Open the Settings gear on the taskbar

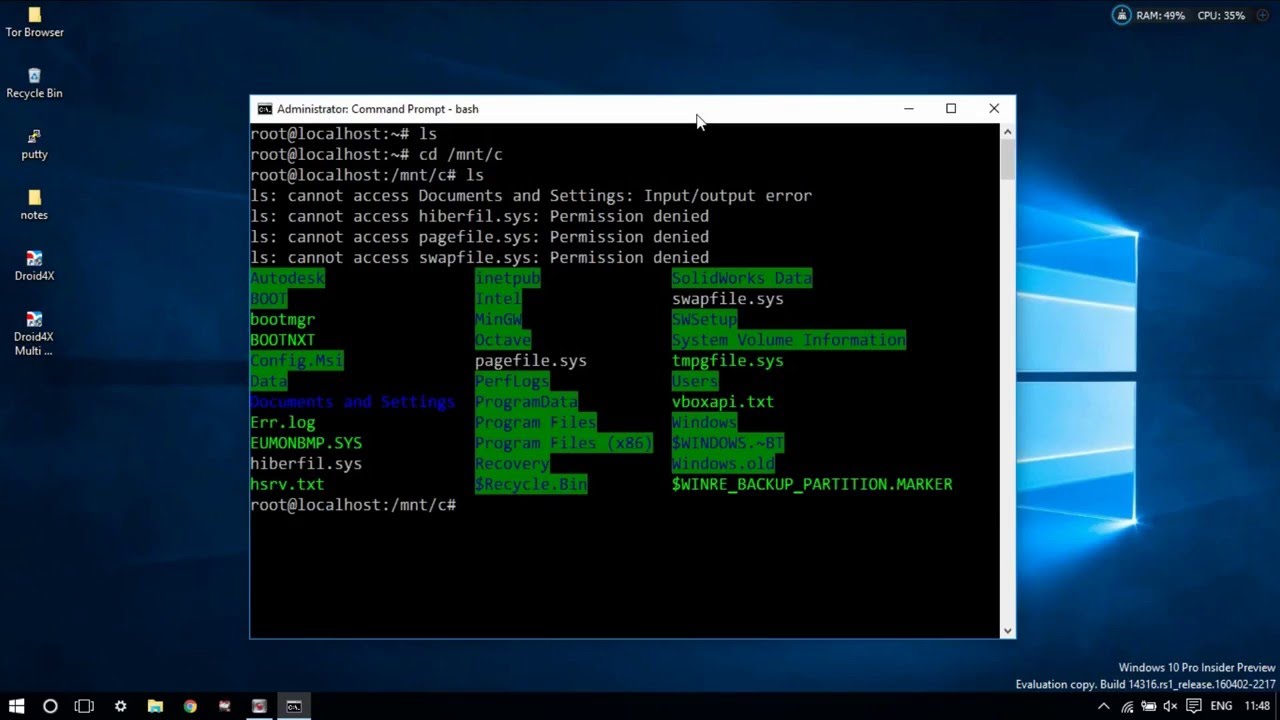[x=120, y=706]
